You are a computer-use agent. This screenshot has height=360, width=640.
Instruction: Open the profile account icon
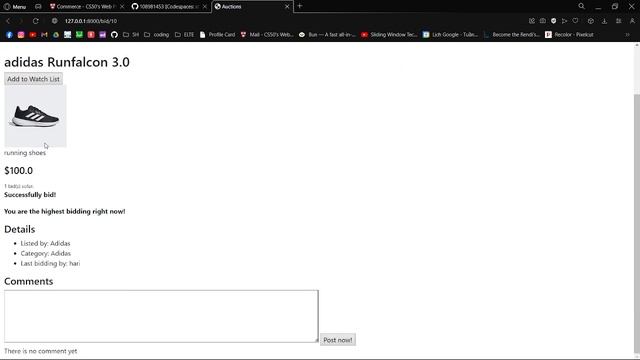click(632, 21)
